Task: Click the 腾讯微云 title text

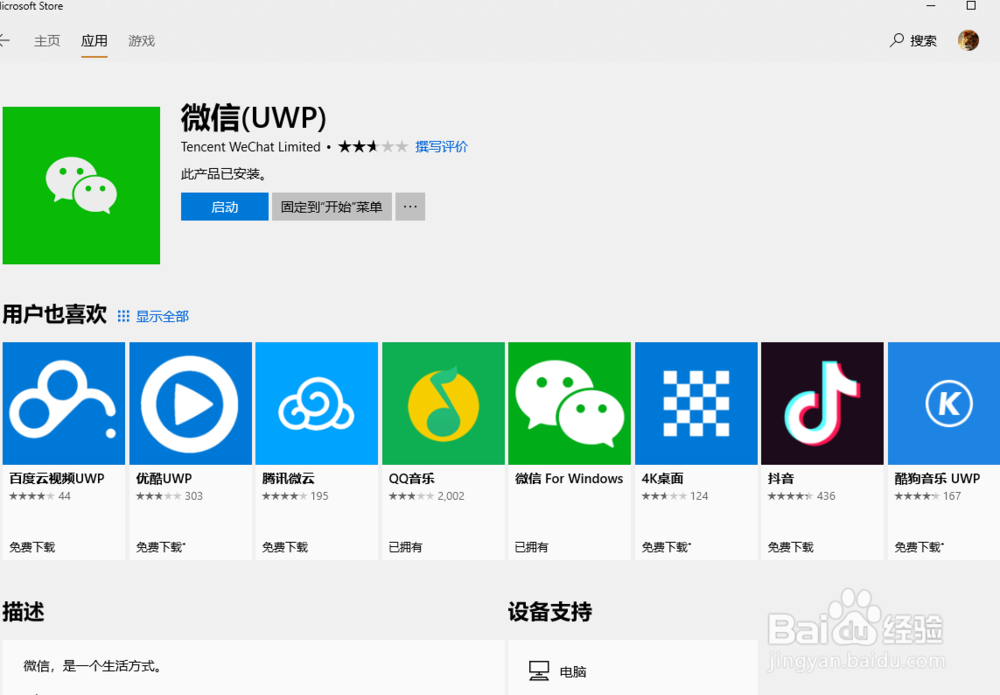Action: (x=288, y=478)
